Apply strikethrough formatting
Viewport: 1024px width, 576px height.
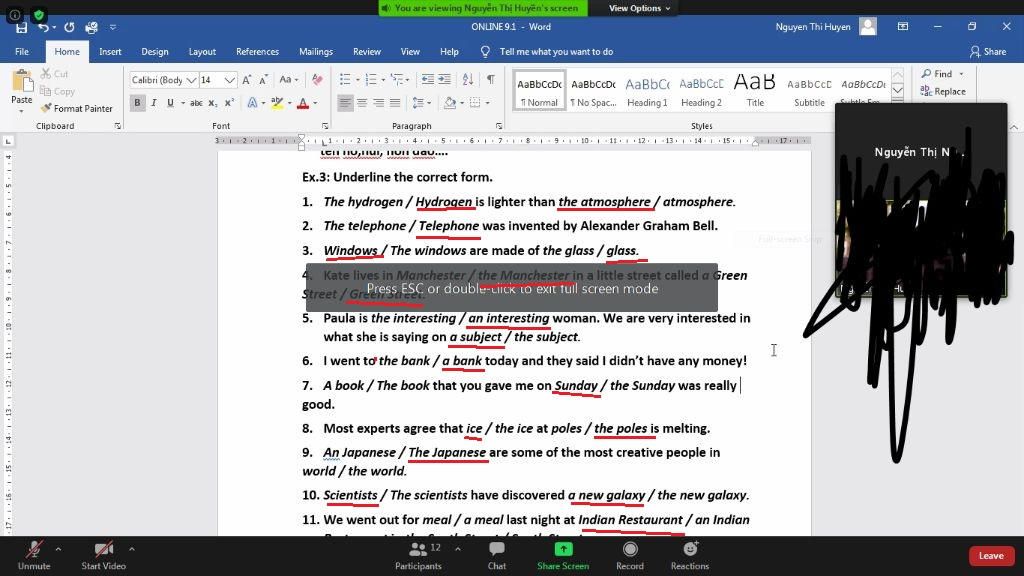click(196, 103)
